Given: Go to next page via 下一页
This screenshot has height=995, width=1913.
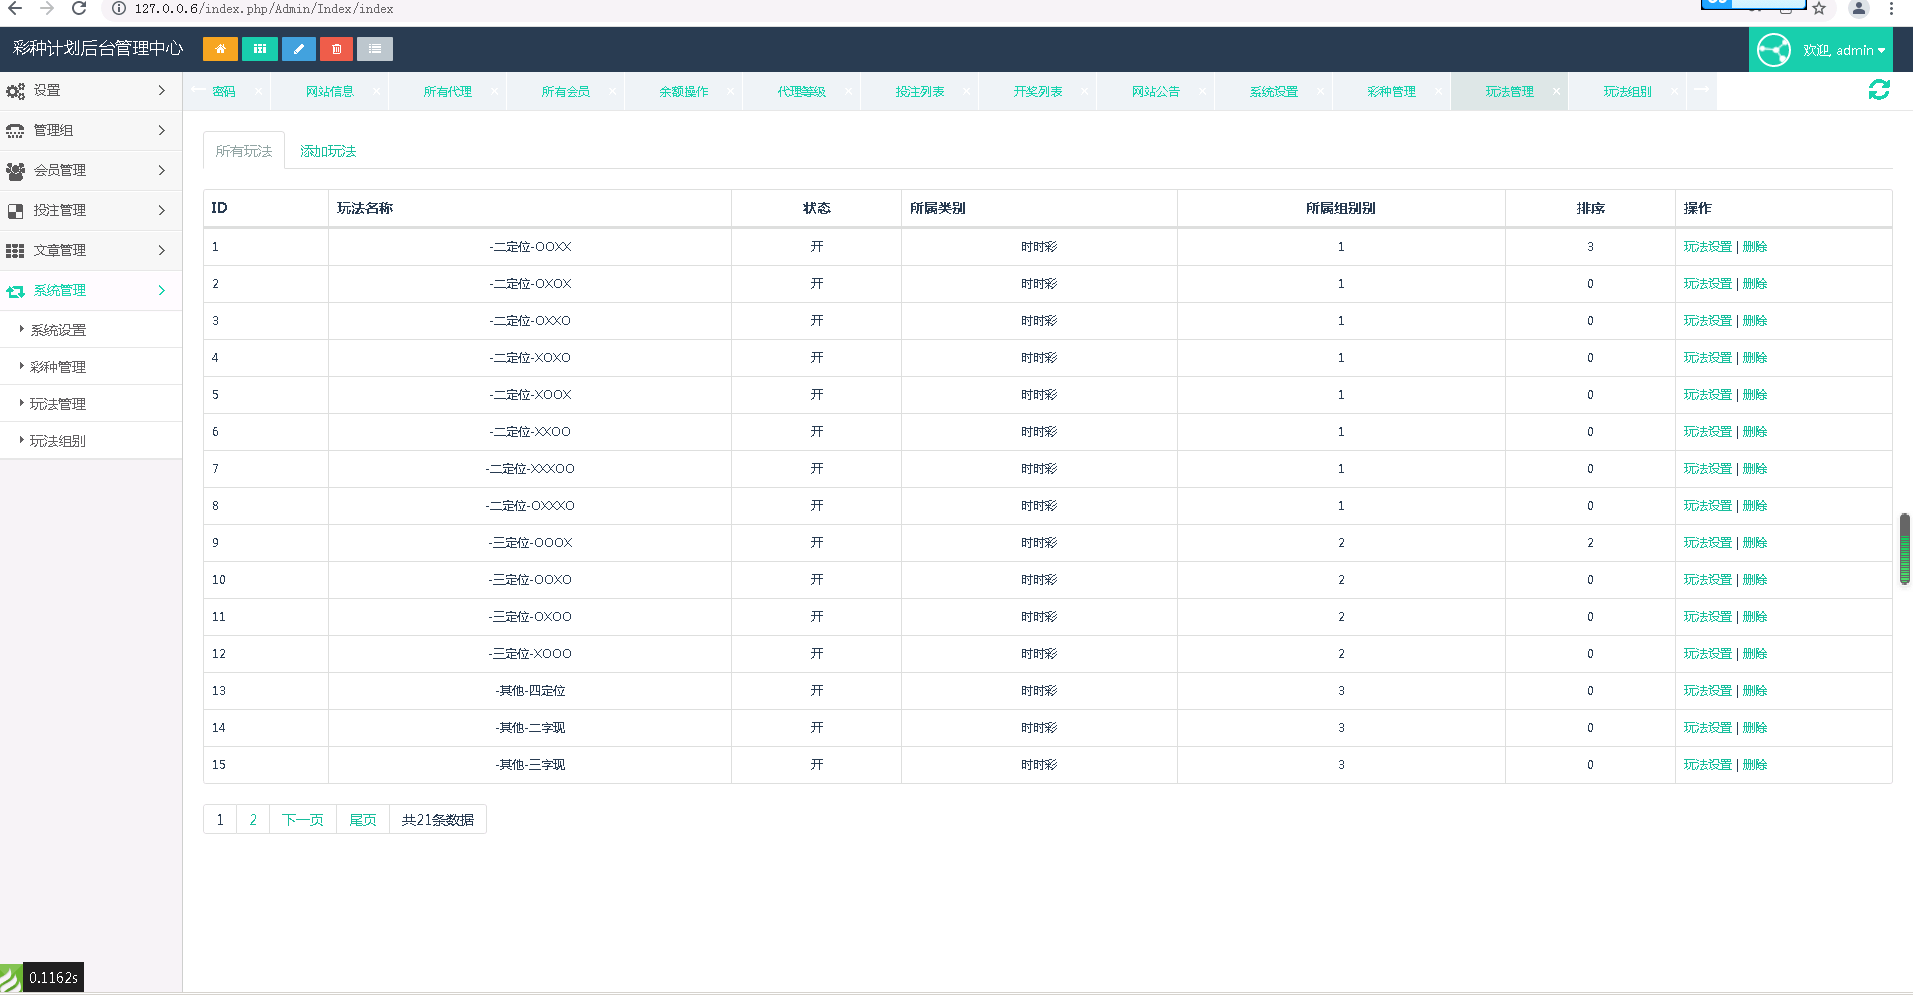Looking at the screenshot, I should 302,820.
